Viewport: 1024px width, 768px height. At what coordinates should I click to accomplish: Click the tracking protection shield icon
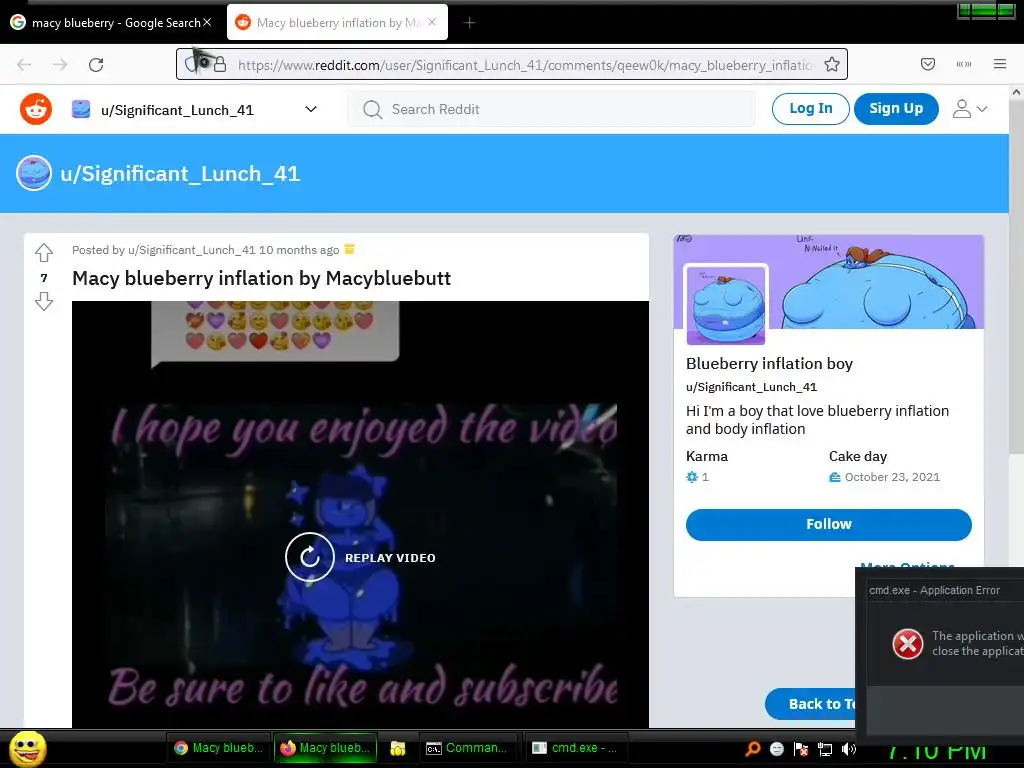tap(191, 63)
